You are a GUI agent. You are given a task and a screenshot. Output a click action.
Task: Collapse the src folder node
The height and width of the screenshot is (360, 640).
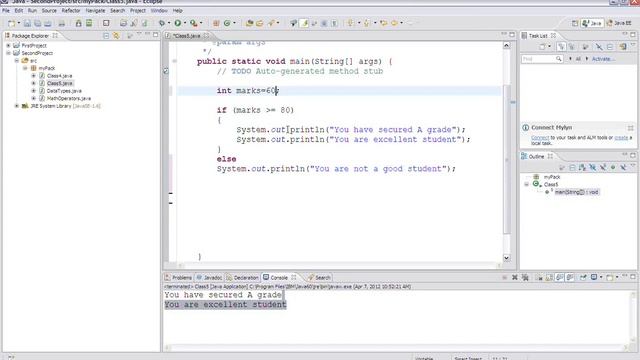click(17, 60)
